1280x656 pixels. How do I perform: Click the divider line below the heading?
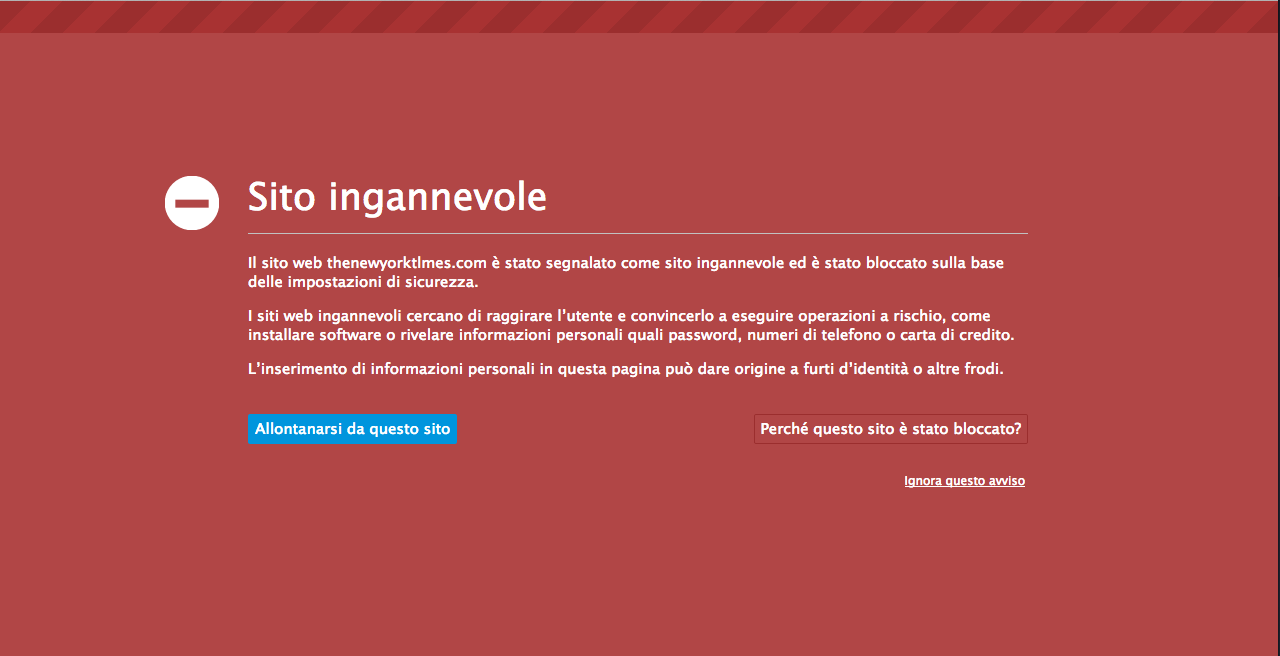(637, 233)
